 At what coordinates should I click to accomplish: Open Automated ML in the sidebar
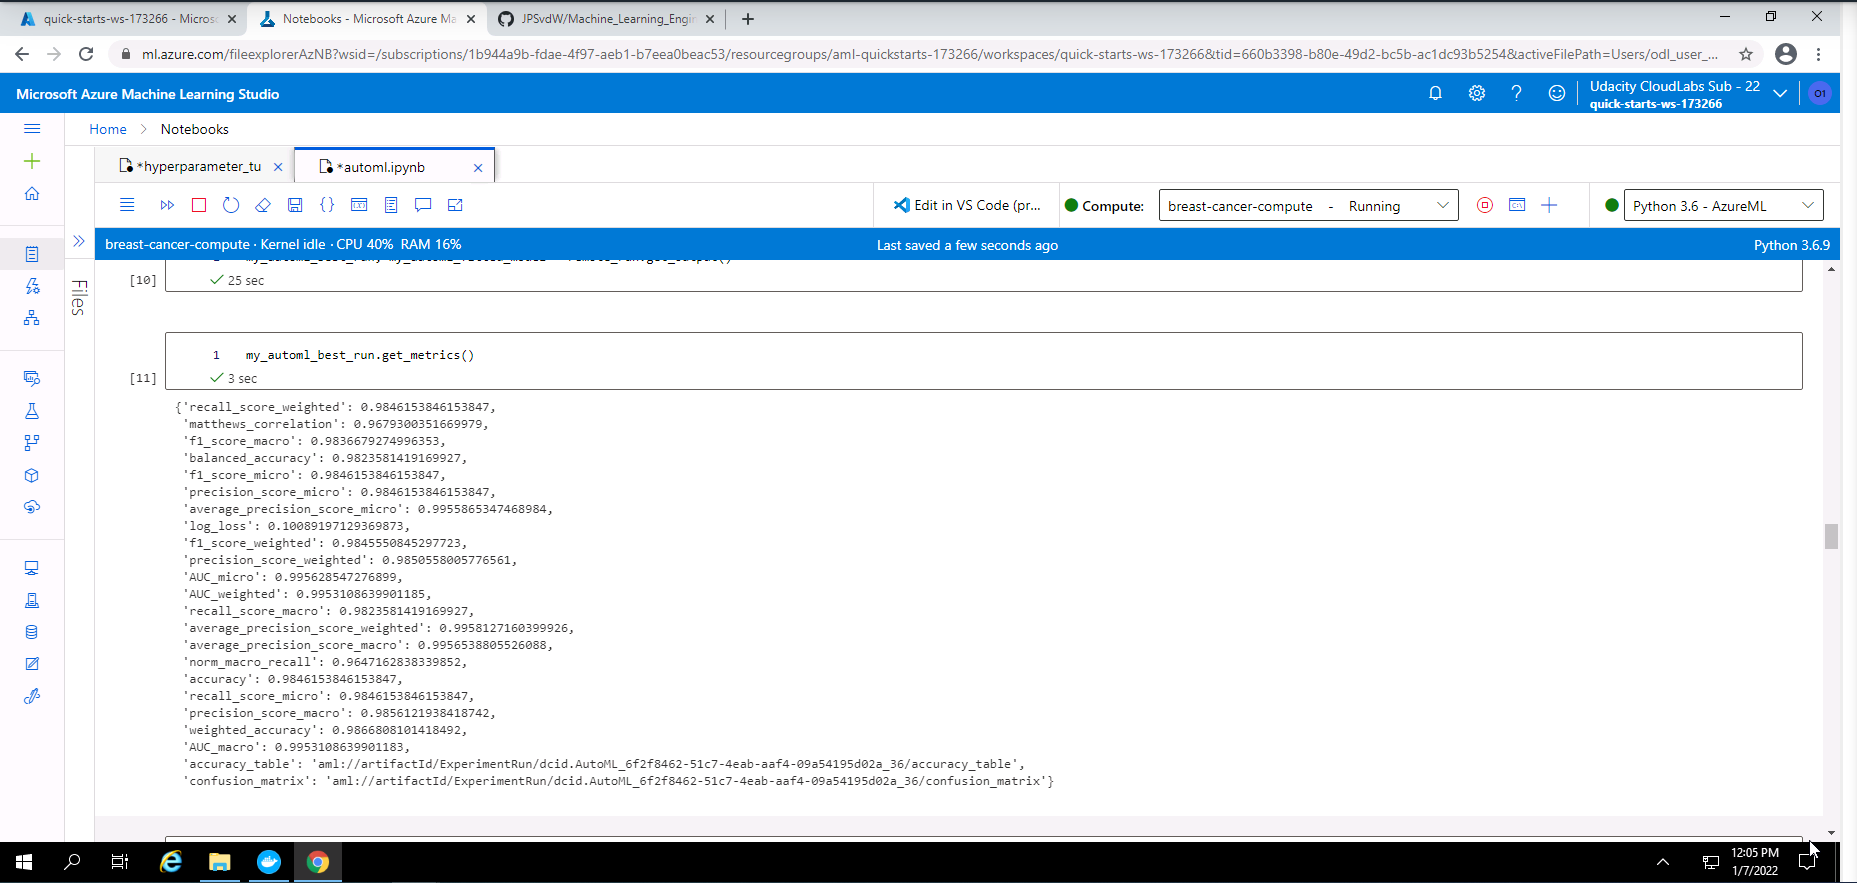pos(32,286)
